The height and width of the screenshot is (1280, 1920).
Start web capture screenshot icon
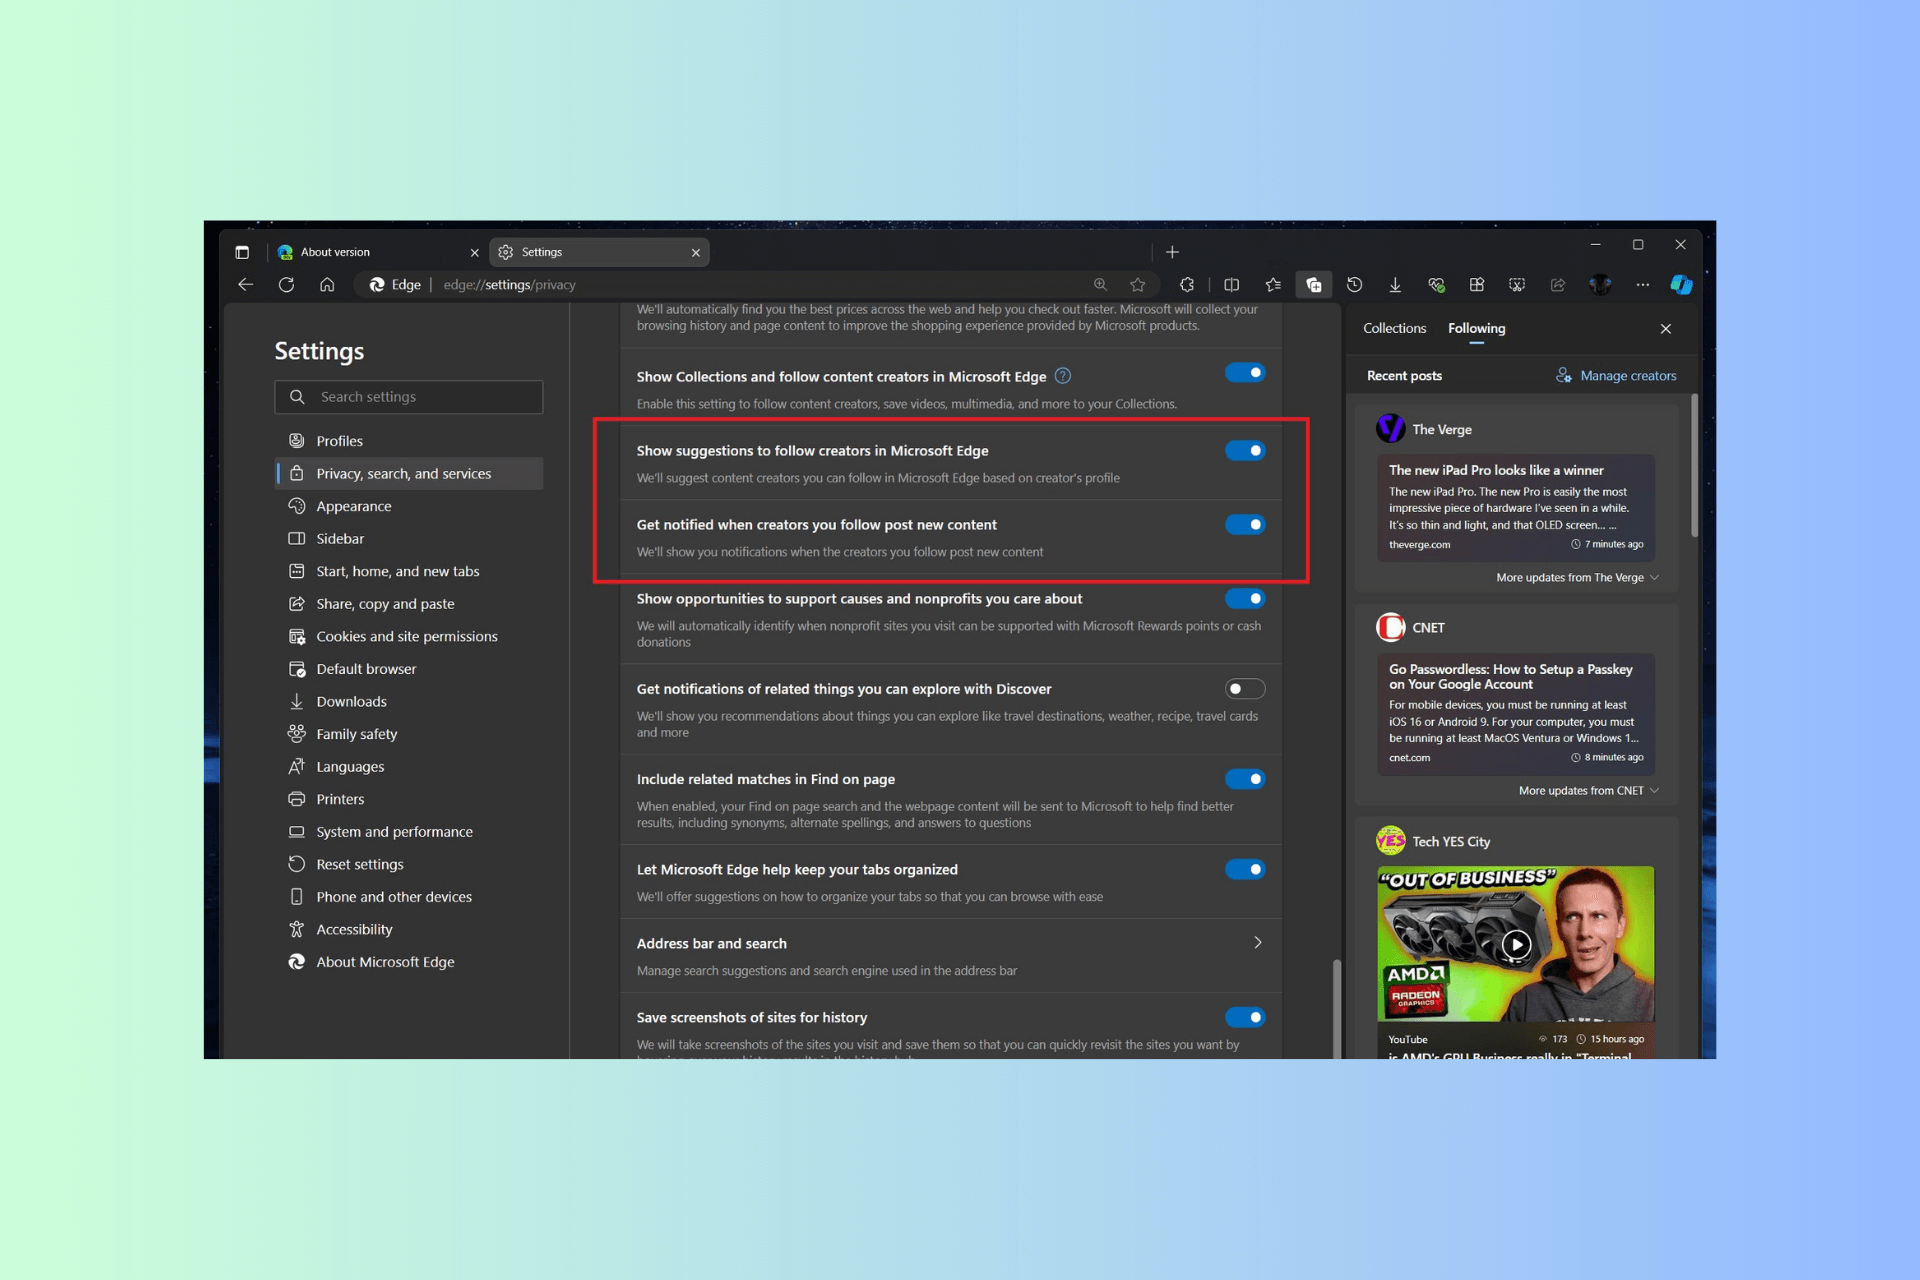click(1517, 285)
